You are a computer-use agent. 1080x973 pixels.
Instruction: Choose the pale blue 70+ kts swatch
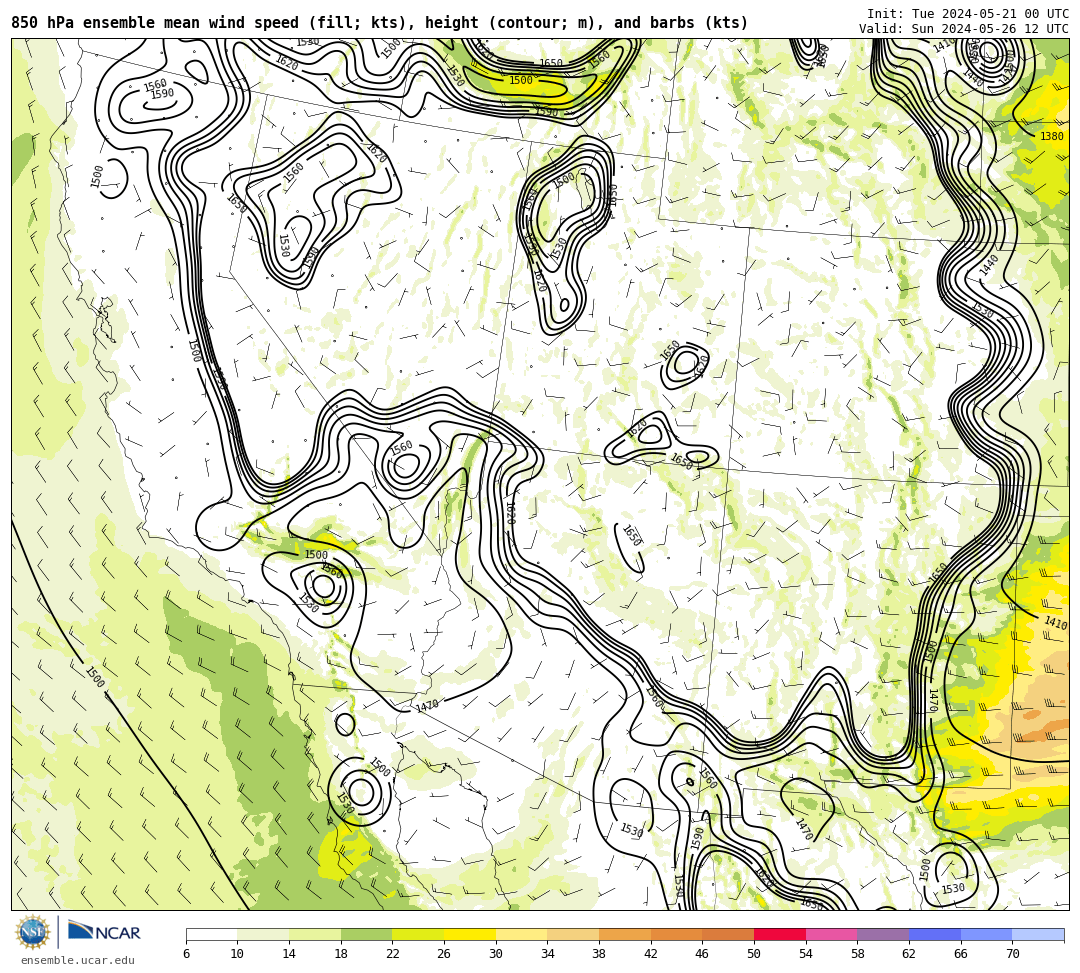[x=1038, y=934]
